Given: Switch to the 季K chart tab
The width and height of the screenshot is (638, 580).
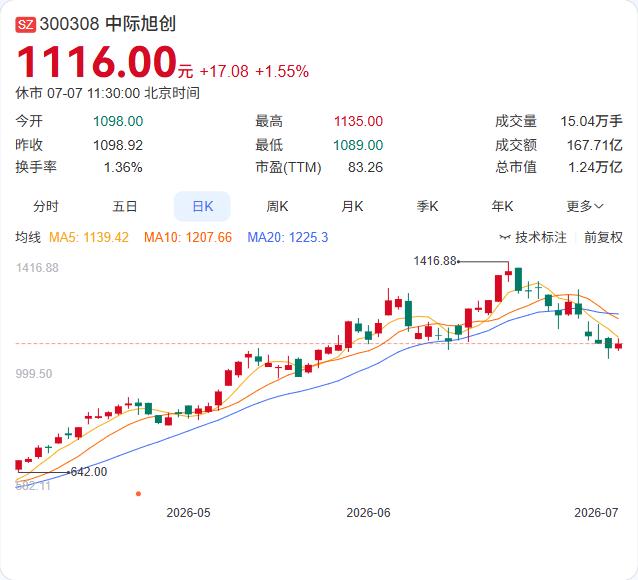Looking at the screenshot, I should [427, 206].
